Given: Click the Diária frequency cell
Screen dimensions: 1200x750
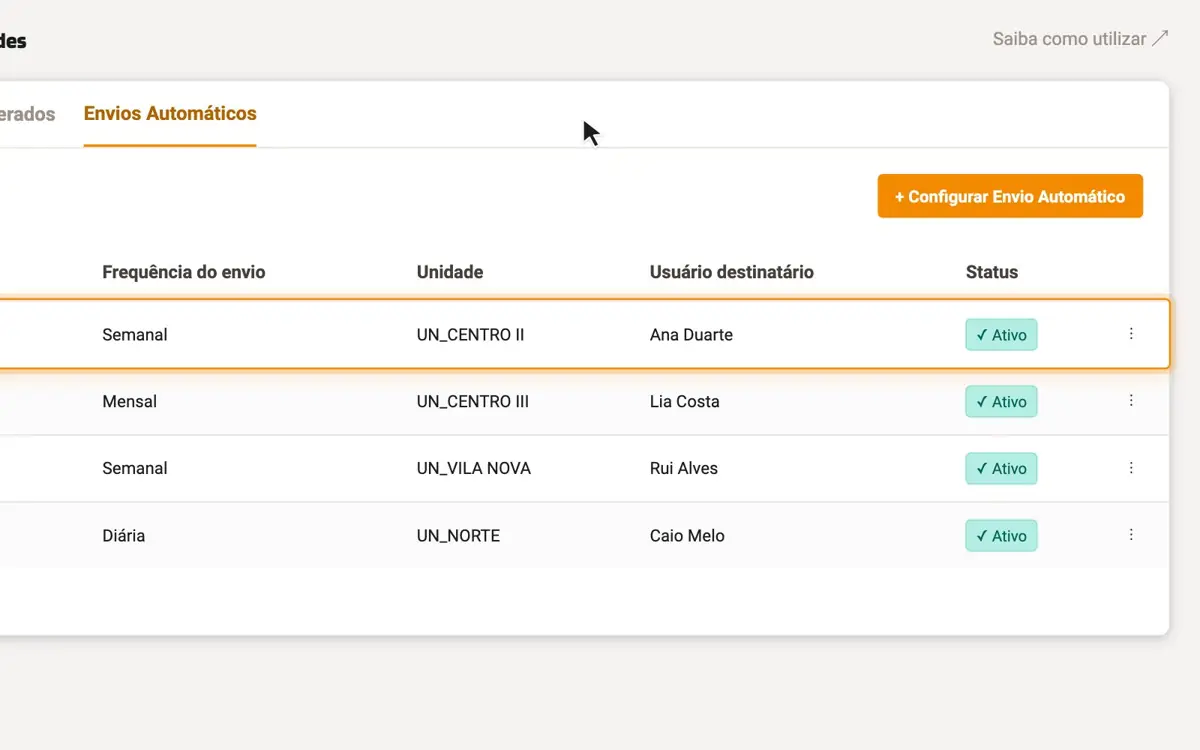Looking at the screenshot, I should click(124, 536).
